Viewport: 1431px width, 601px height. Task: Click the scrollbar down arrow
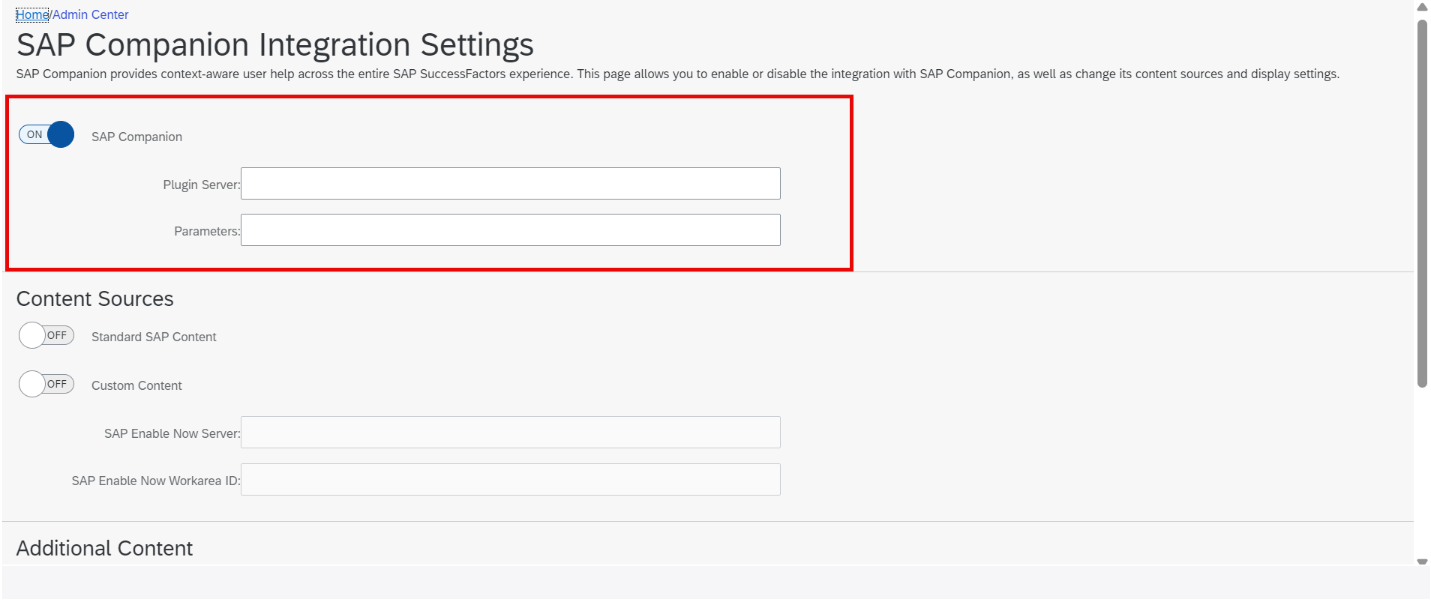(x=1422, y=561)
